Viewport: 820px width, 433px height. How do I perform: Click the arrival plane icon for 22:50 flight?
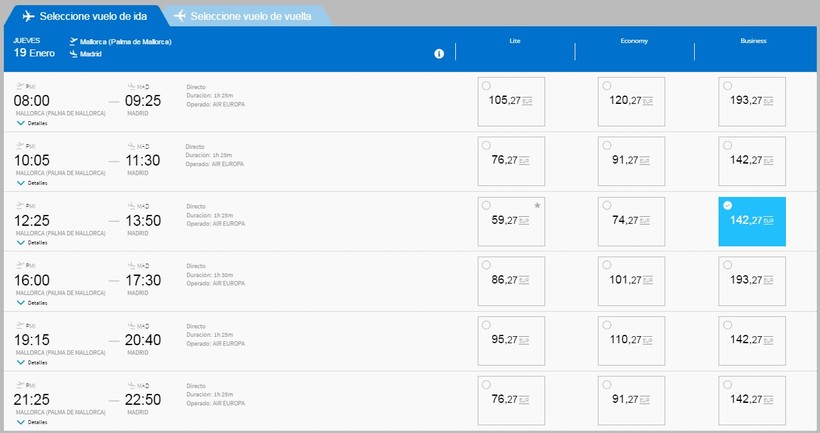point(131,386)
